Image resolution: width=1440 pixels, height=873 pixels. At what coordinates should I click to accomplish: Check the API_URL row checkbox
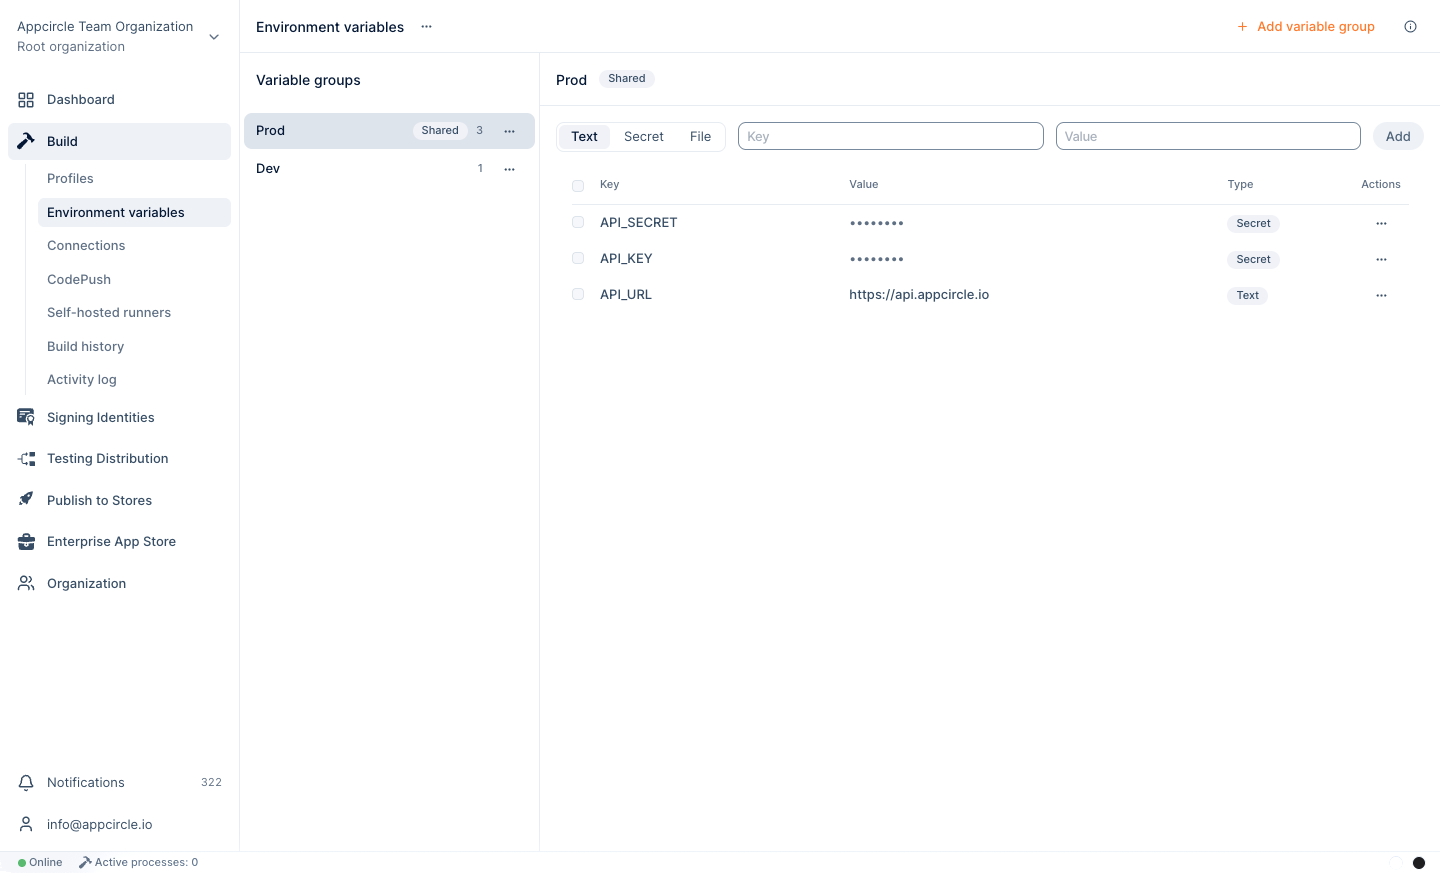click(x=578, y=294)
